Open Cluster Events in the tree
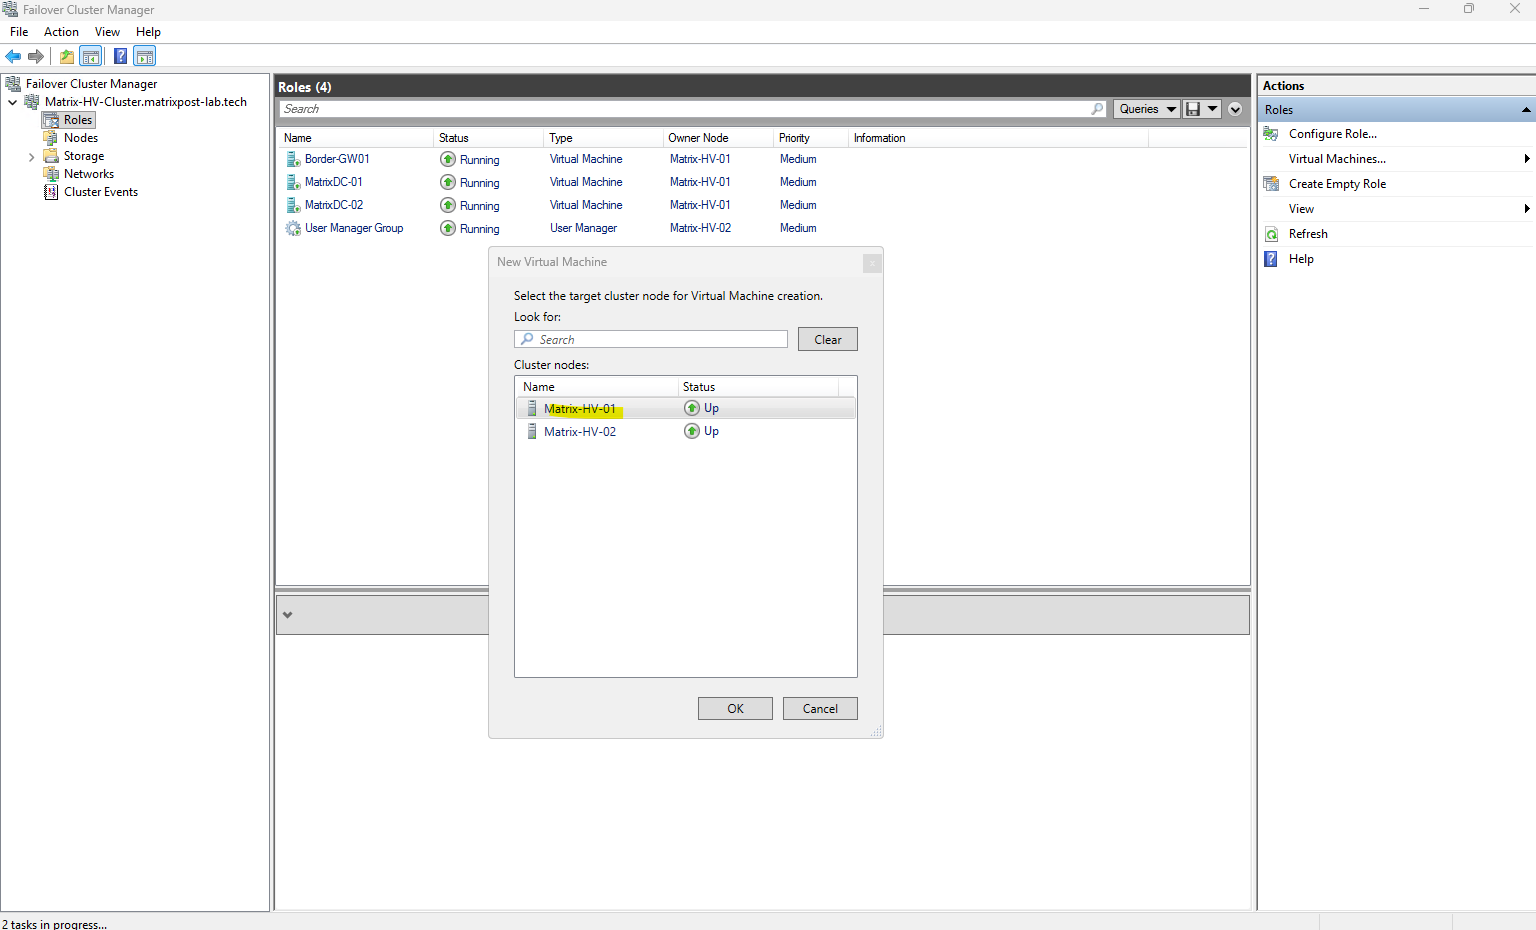The width and height of the screenshot is (1536, 930). click(101, 192)
